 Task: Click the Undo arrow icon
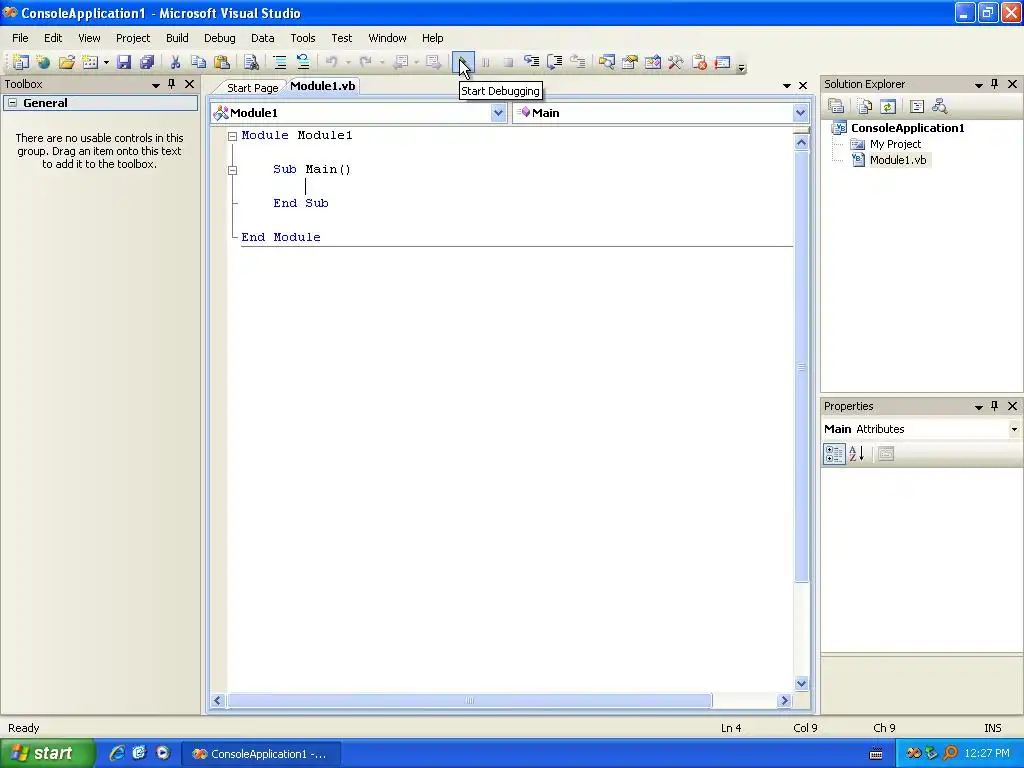[x=332, y=62]
